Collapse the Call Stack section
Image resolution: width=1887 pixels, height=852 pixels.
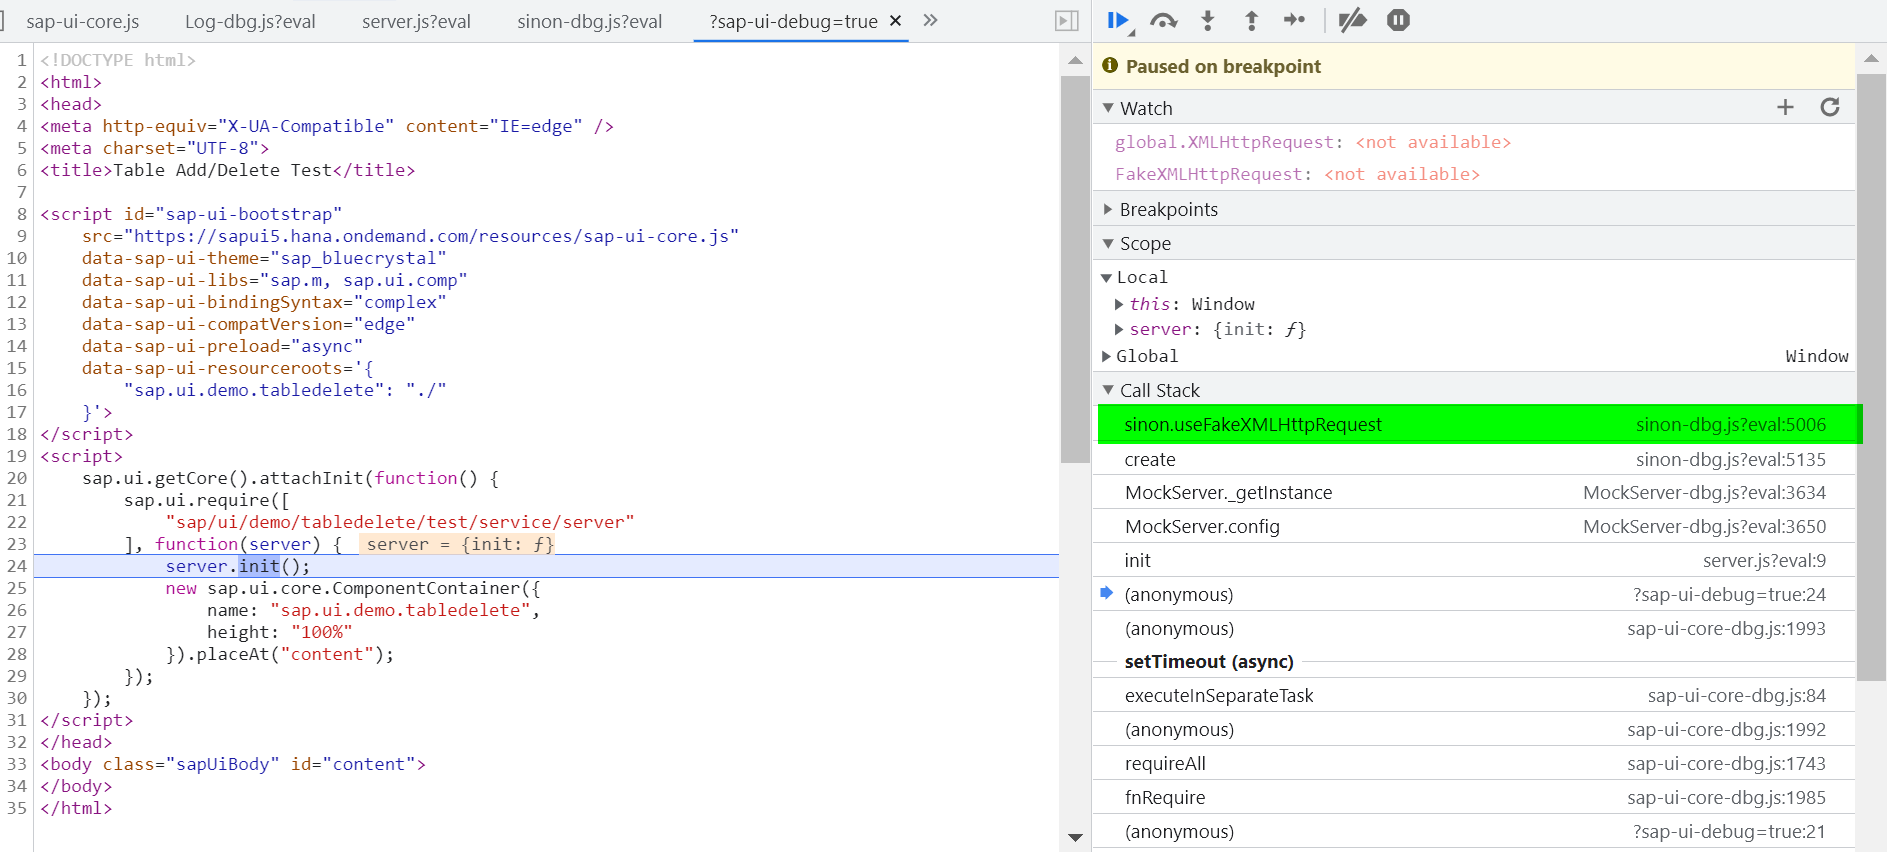[x=1108, y=390]
